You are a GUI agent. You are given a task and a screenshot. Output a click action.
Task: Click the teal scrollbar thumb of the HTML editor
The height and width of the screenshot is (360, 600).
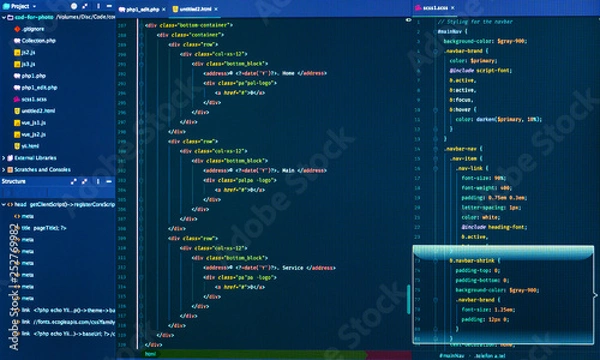click(409, 300)
